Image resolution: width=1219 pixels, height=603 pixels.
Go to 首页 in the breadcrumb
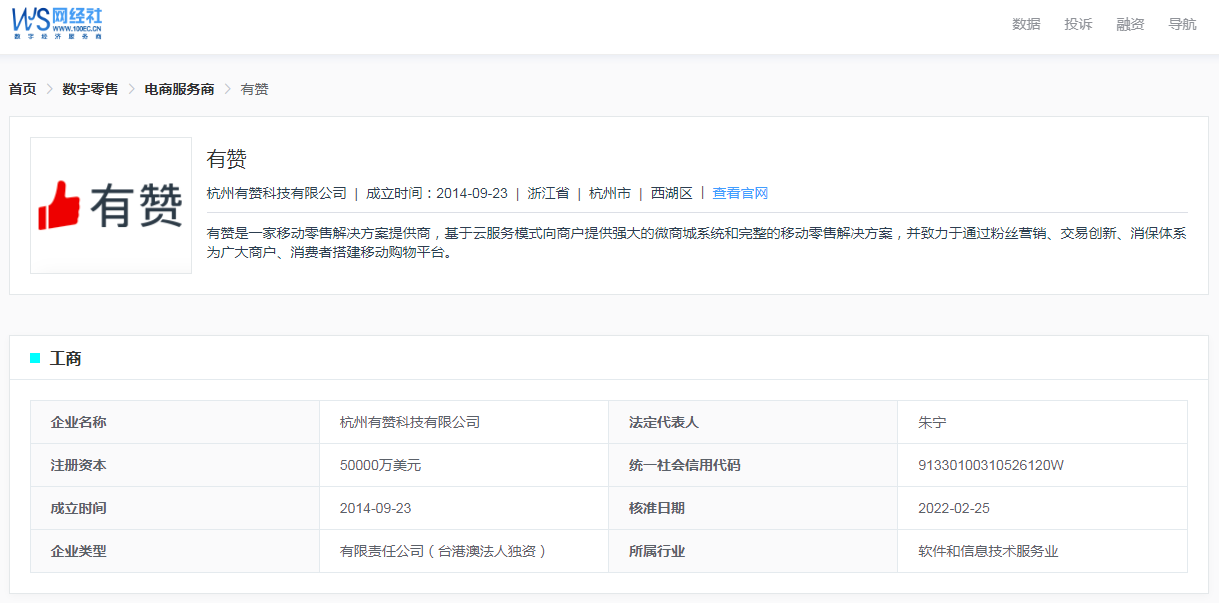(x=22, y=89)
